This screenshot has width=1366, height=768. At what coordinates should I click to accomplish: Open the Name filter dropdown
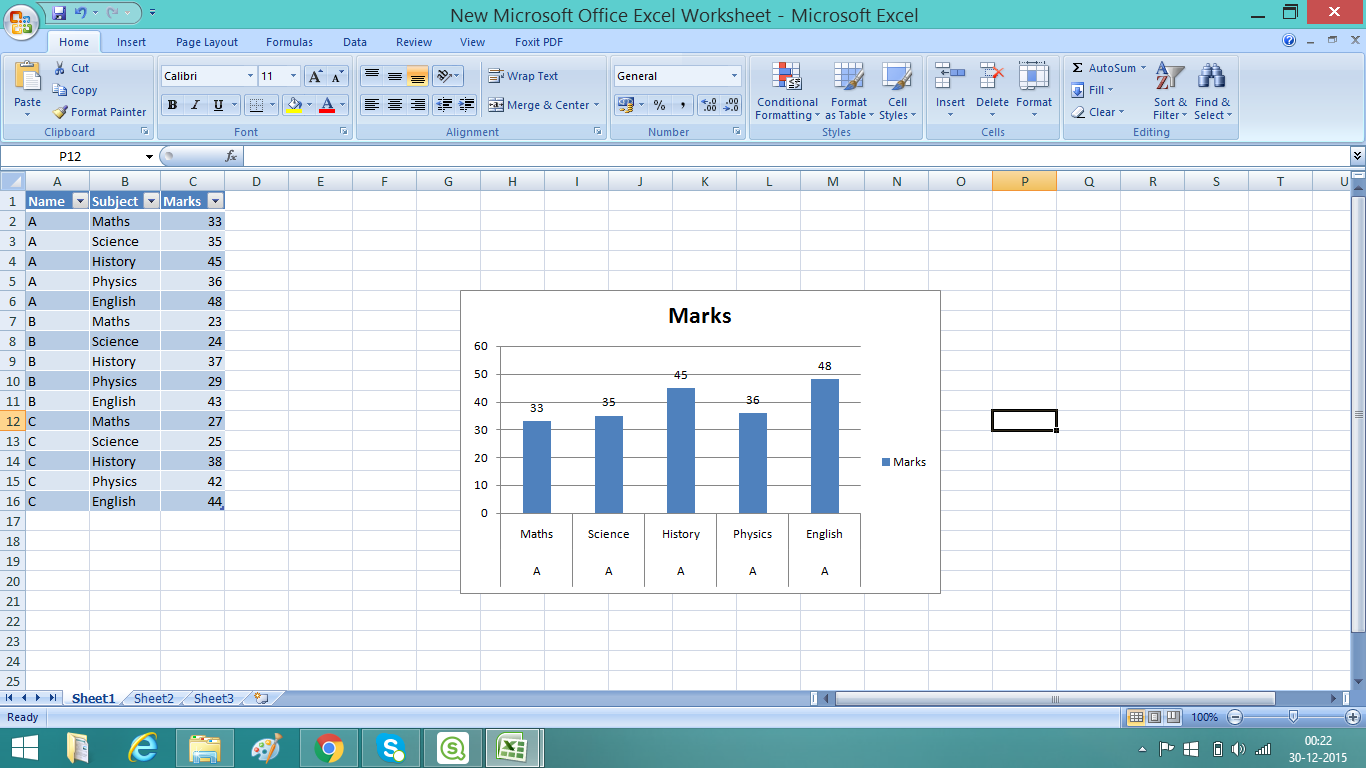(80, 201)
